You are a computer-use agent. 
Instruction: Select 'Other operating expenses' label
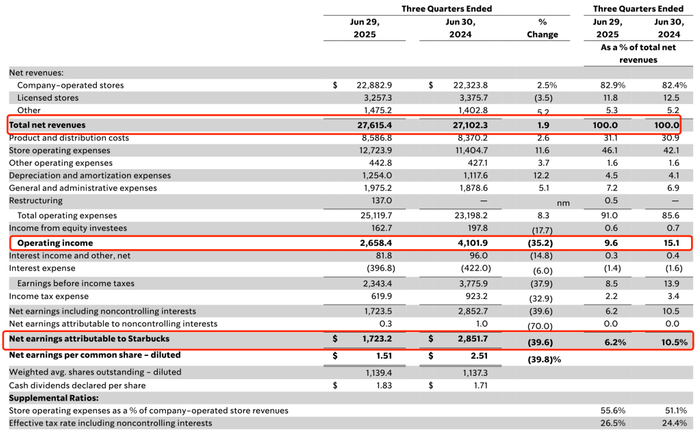coord(61,163)
